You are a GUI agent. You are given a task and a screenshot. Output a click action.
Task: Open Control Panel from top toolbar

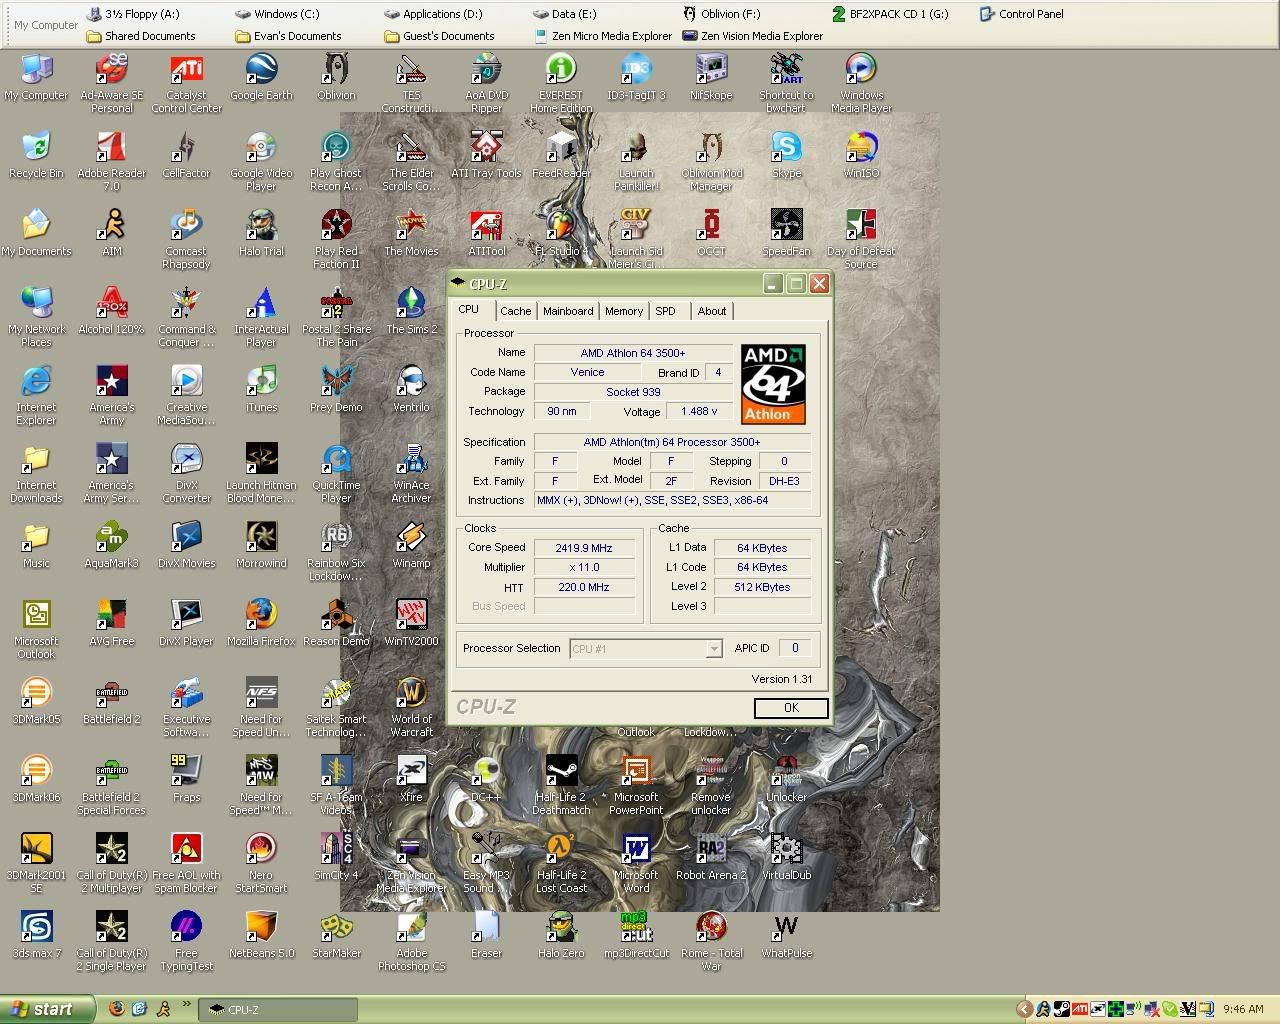(x=1022, y=14)
